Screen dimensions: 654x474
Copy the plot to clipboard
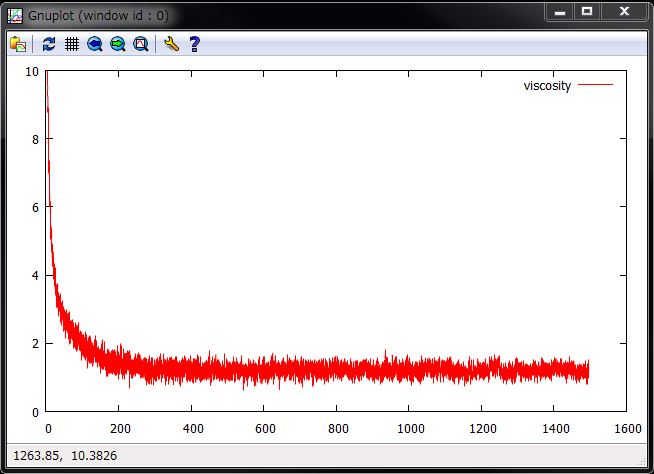[18, 44]
